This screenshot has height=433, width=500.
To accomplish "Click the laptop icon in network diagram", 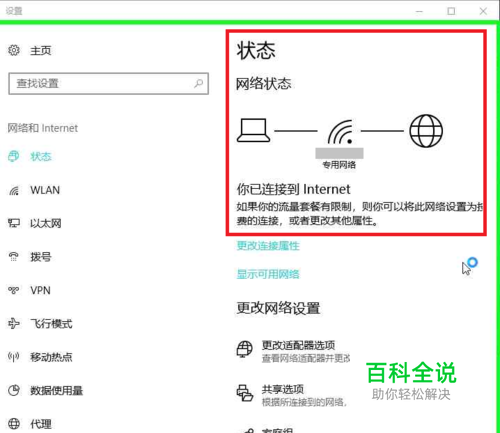I will click(253, 130).
